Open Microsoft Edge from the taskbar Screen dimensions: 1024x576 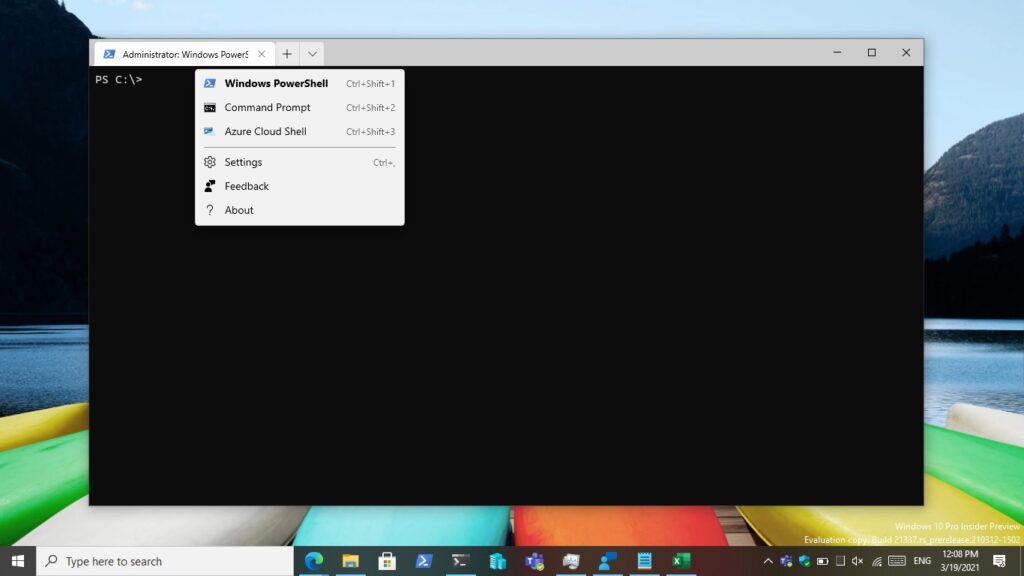tap(314, 561)
